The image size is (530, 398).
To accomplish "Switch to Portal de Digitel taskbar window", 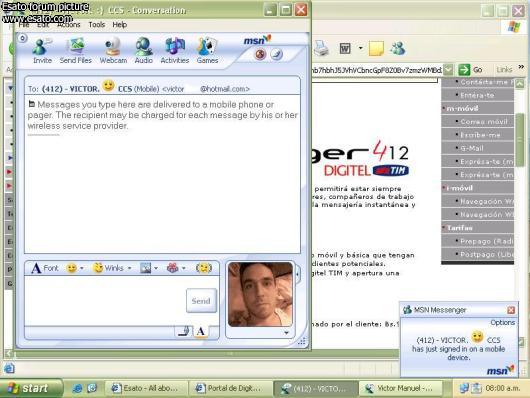I will point(230,388).
